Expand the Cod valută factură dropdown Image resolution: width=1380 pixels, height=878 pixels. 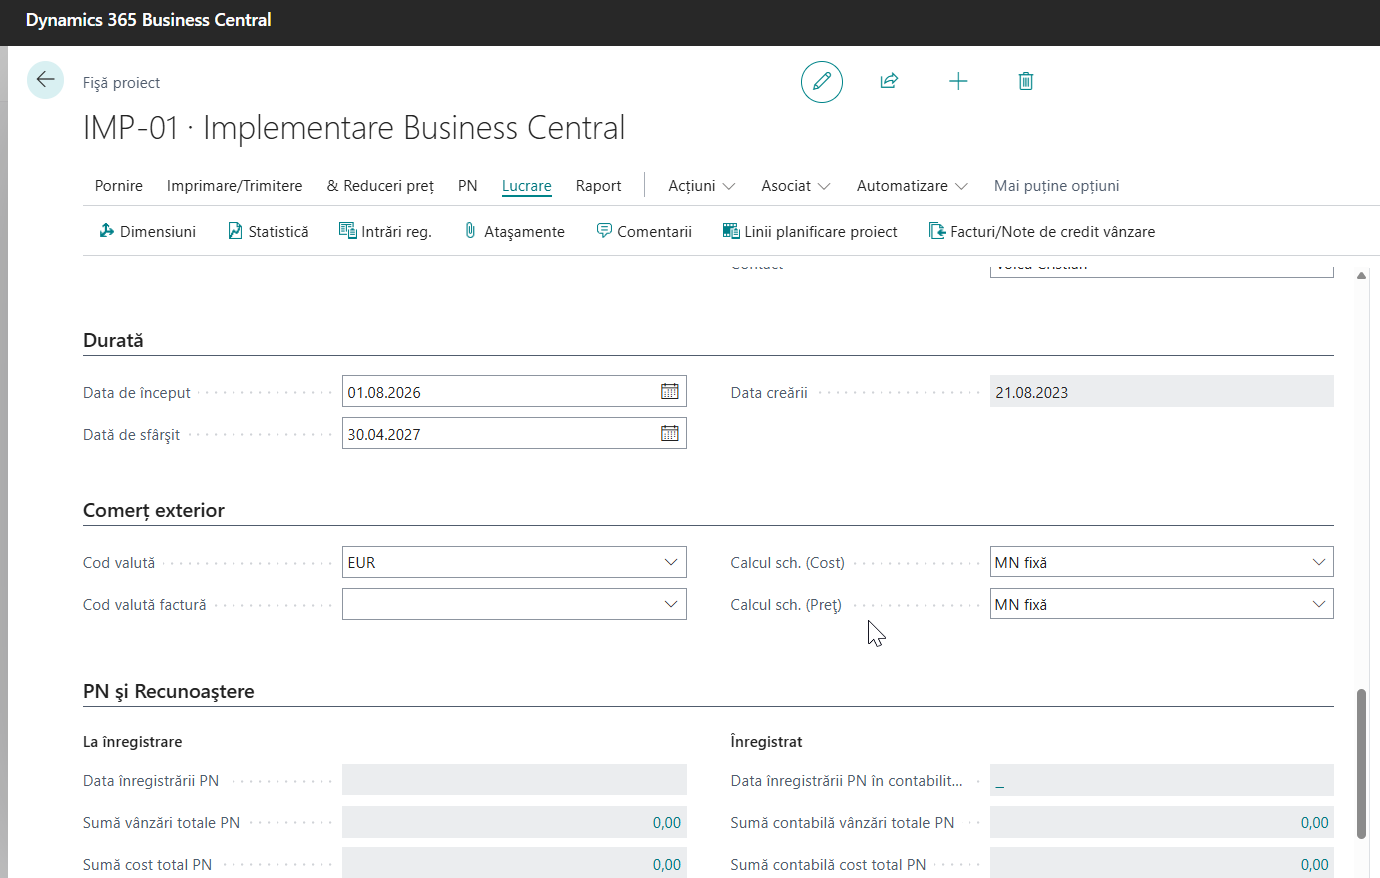pyautogui.click(x=670, y=604)
